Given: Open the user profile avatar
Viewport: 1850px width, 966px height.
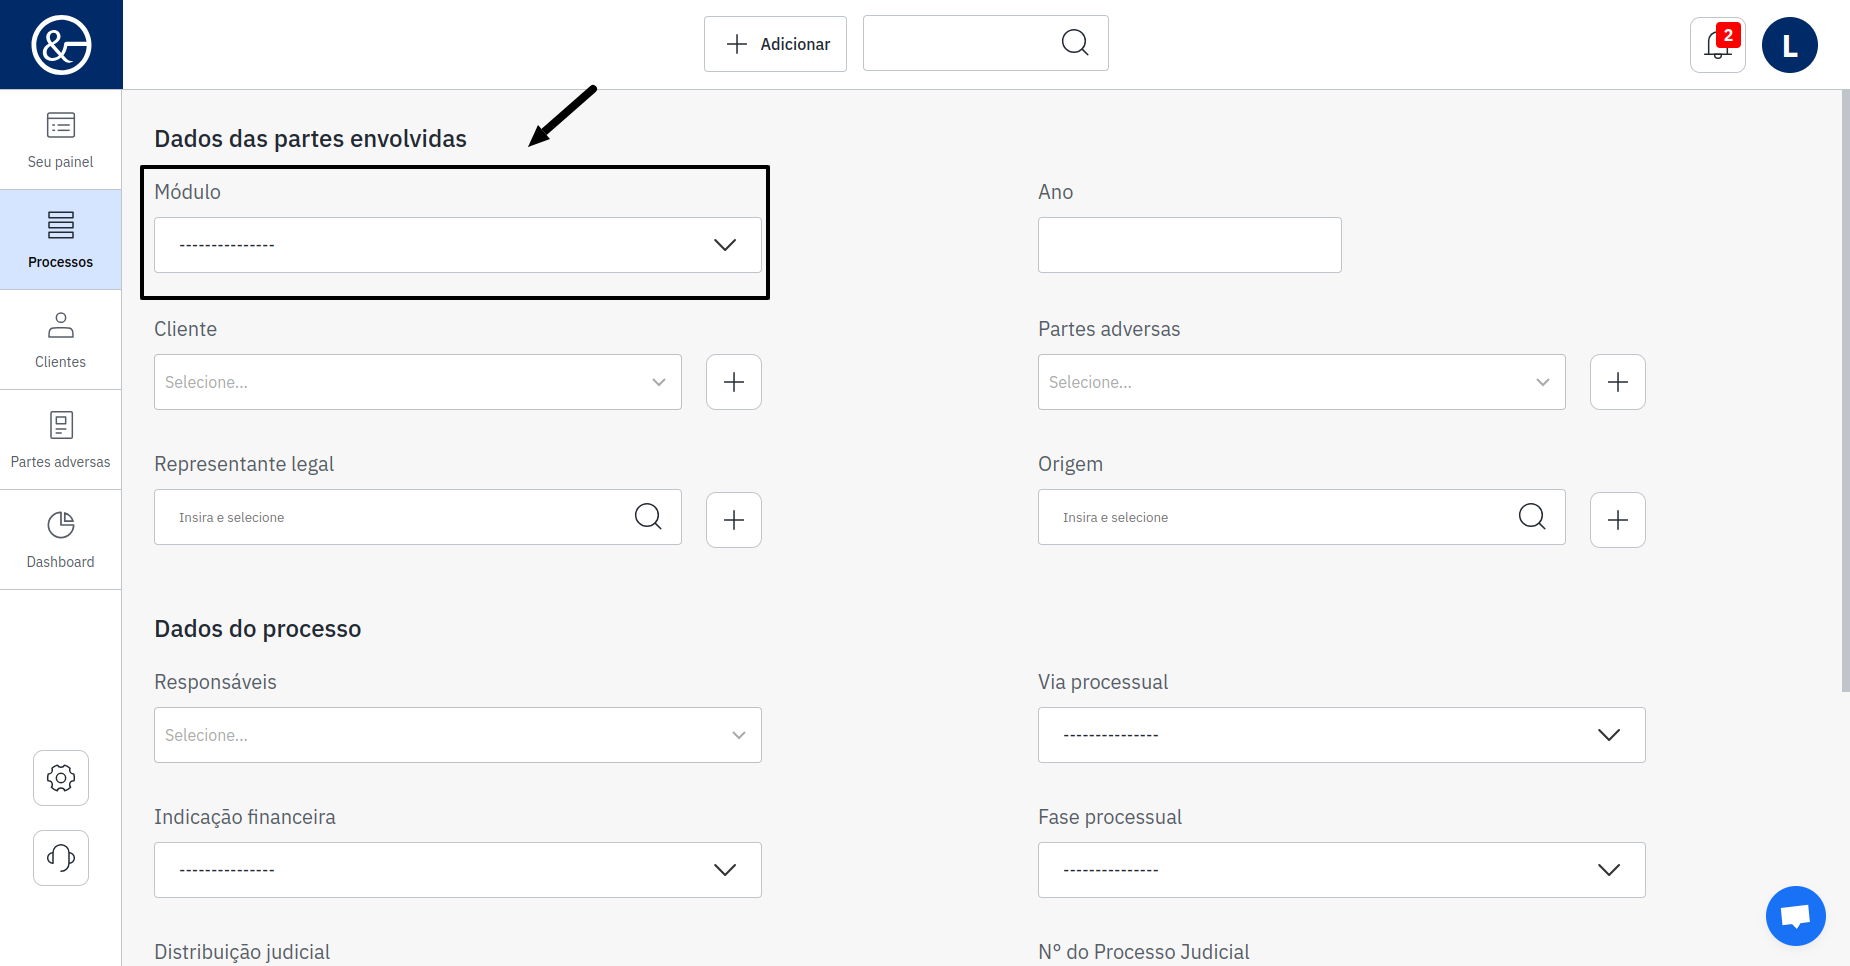Looking at the screenshot, I should [1789, 45].
